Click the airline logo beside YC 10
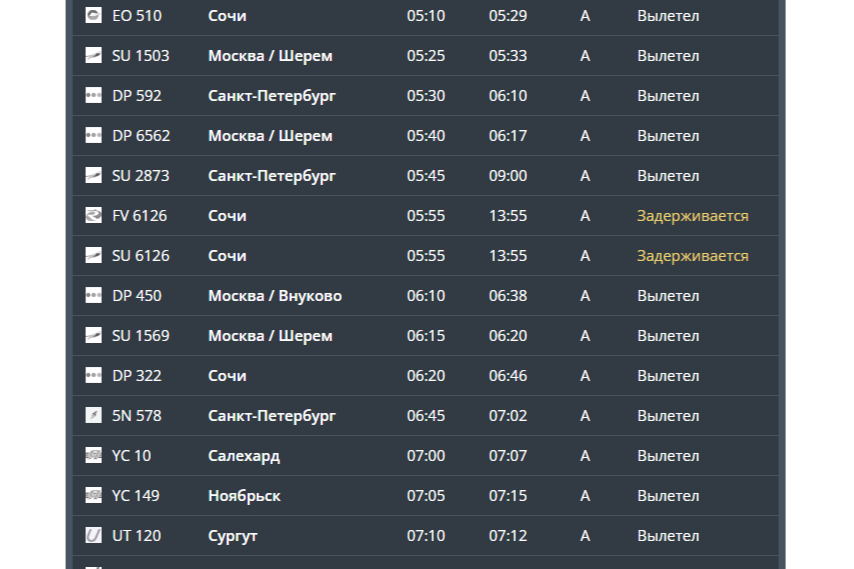This screenshot has height=569, width=854. [x=94, y=456]
